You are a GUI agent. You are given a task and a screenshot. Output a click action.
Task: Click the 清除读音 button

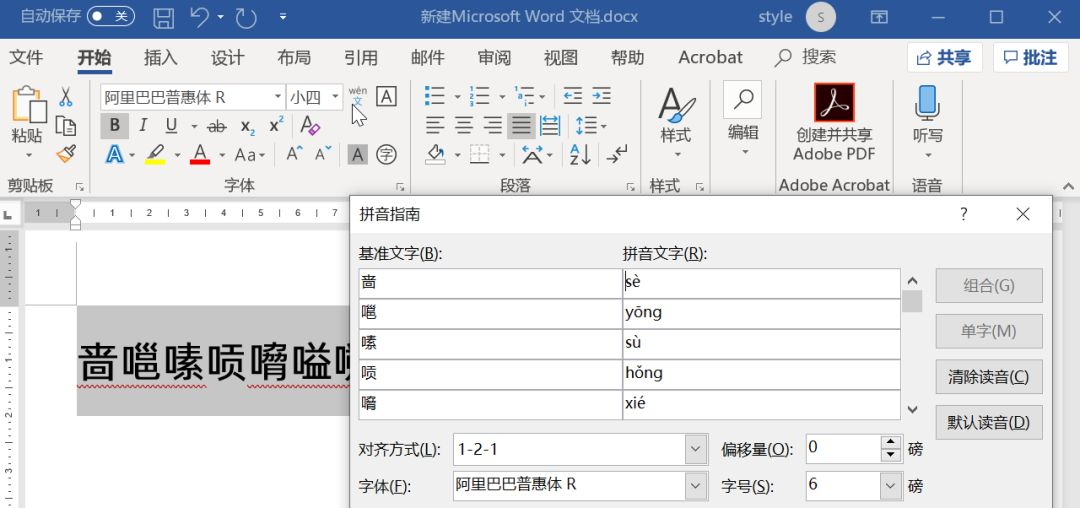coord(988,377)
